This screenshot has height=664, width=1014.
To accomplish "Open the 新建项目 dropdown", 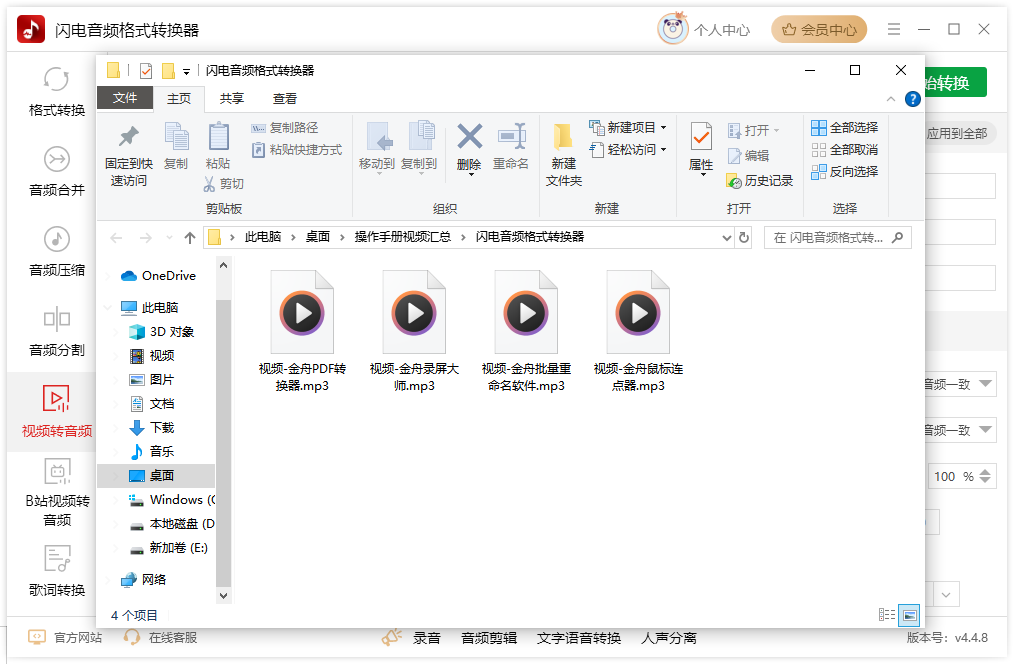I will 627,127.
